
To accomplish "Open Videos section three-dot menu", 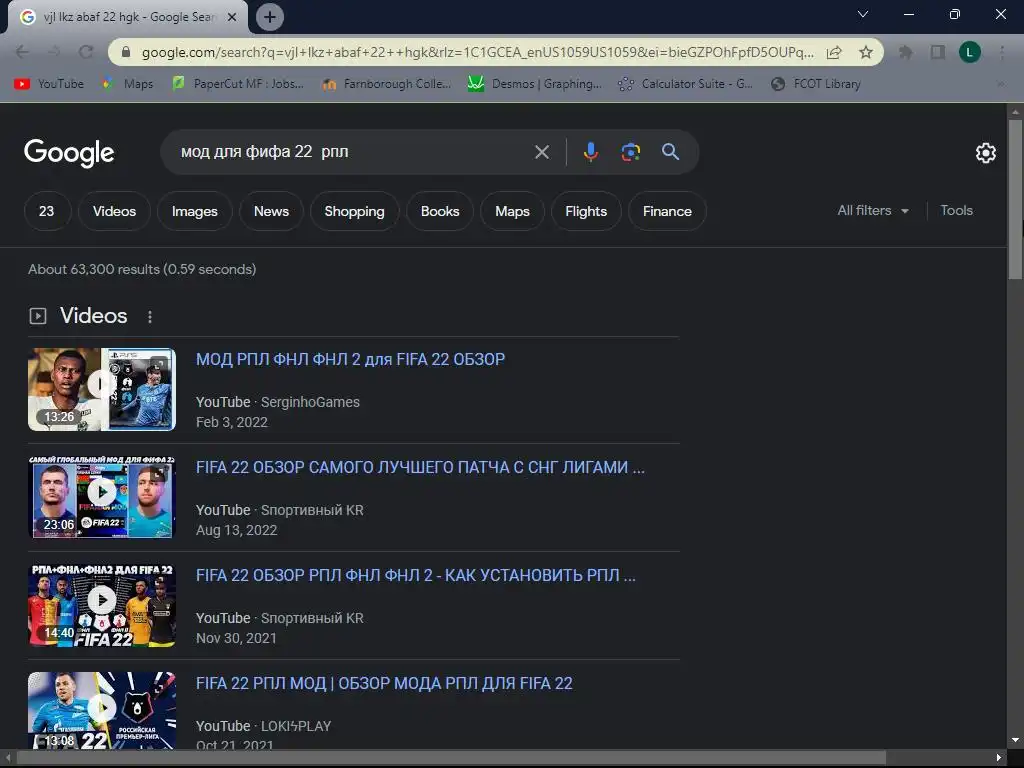I will point(150,317).
